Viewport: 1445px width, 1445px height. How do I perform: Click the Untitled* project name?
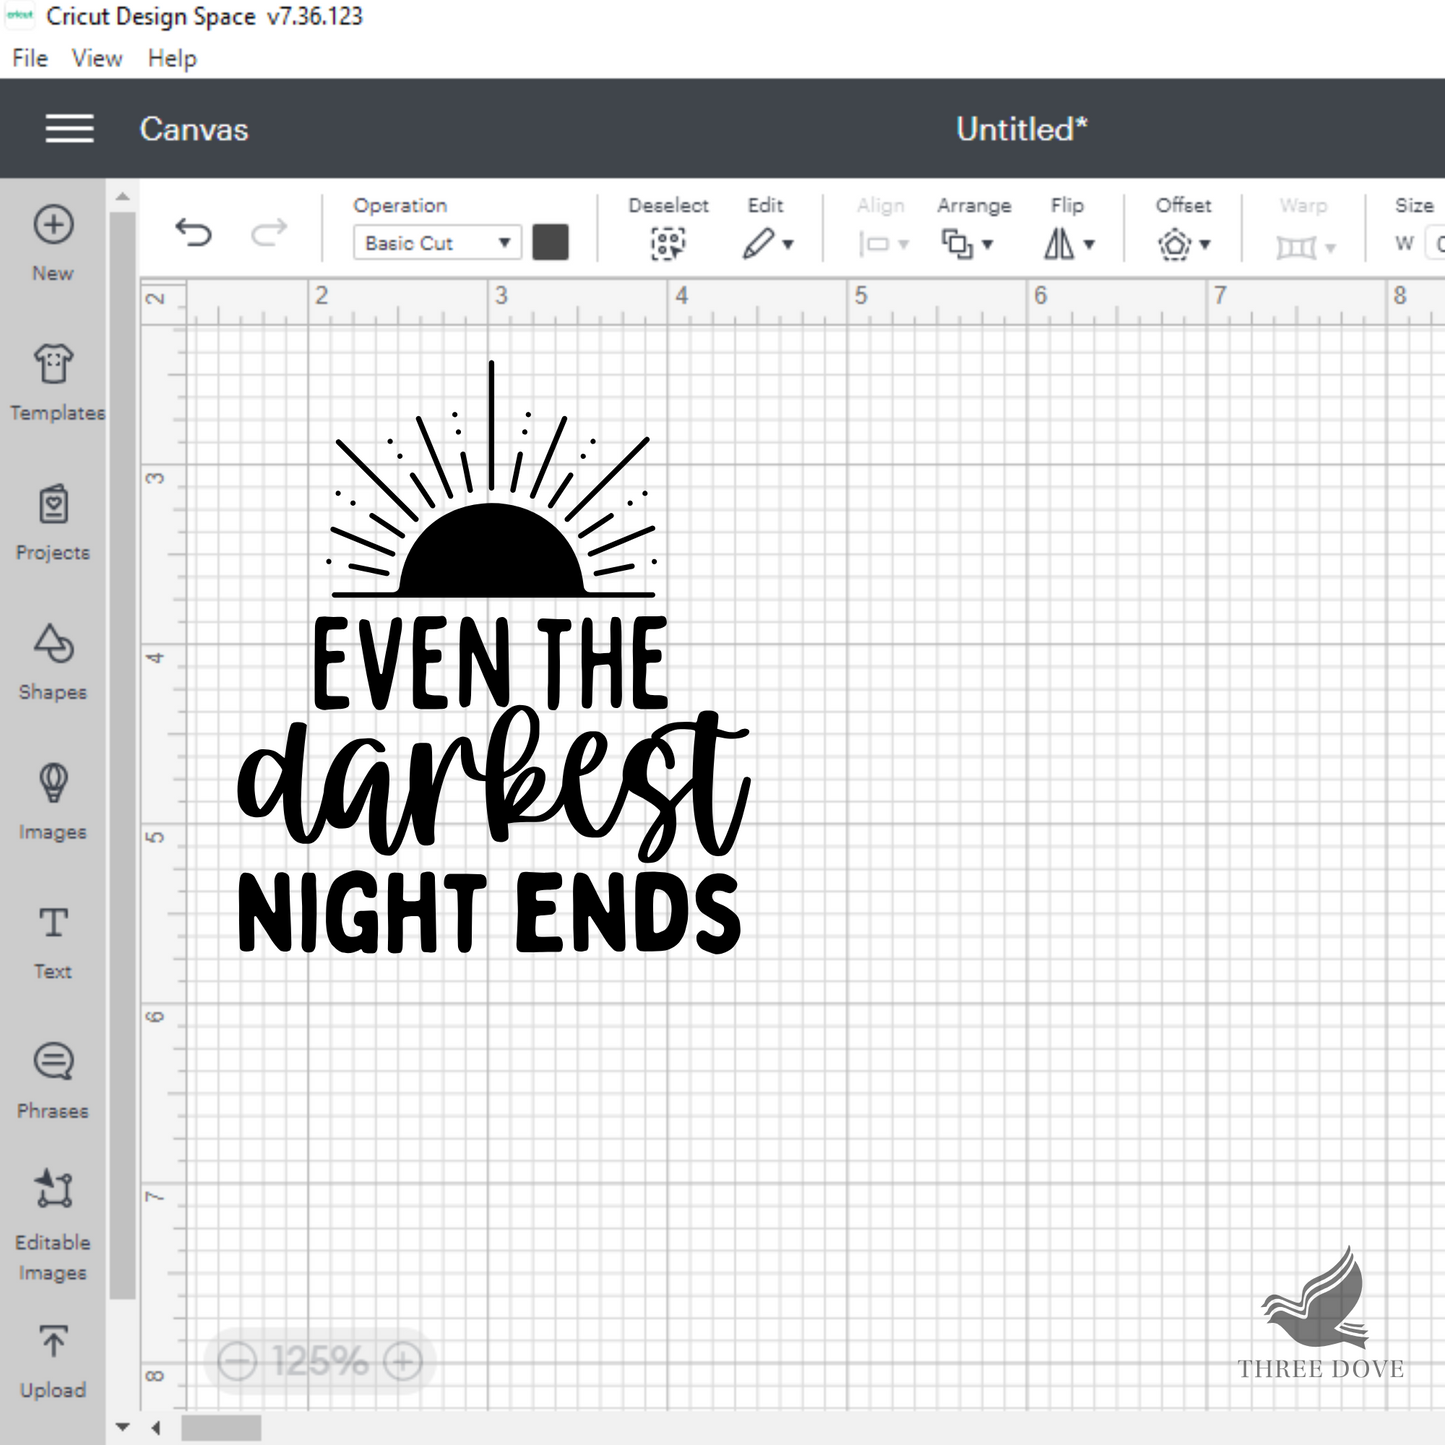tap(1021, 129)
